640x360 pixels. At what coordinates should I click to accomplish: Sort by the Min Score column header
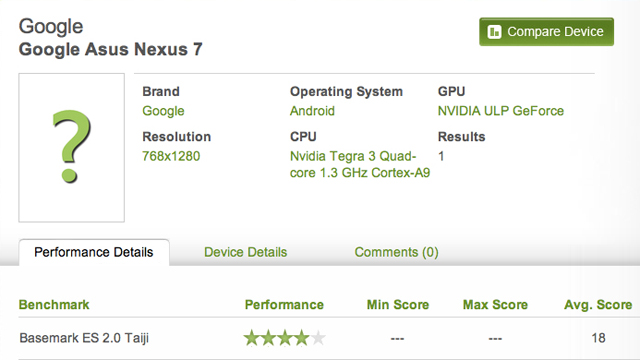[x=398, y=305]
